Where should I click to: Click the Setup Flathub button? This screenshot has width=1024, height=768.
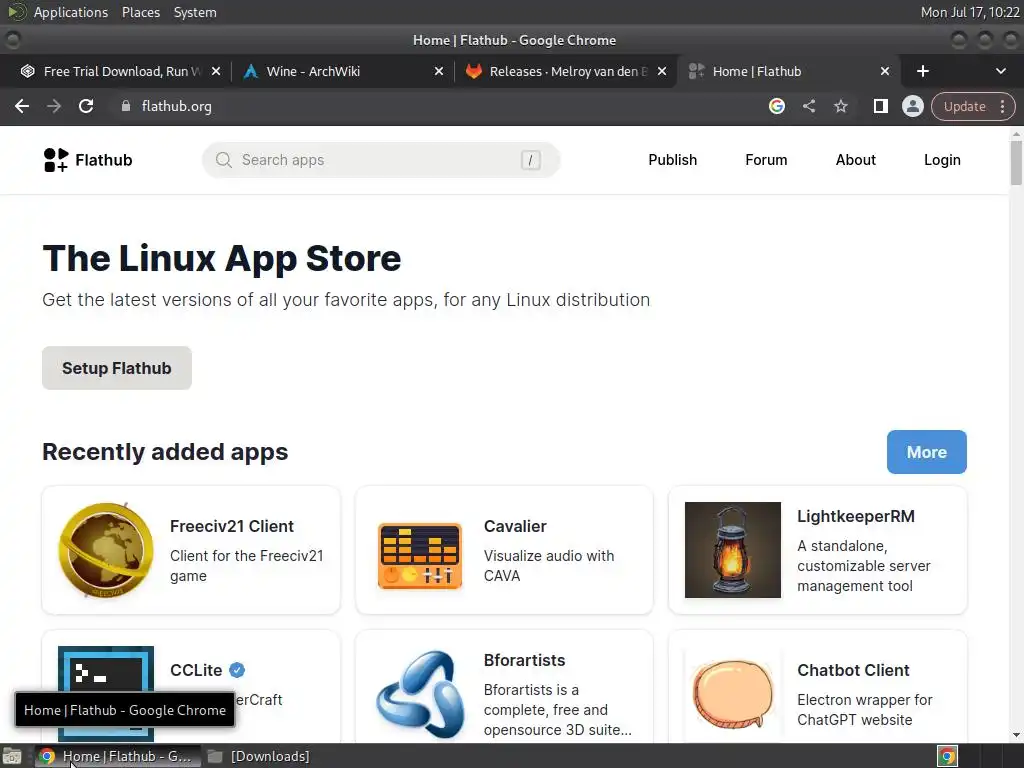[117, 368]
